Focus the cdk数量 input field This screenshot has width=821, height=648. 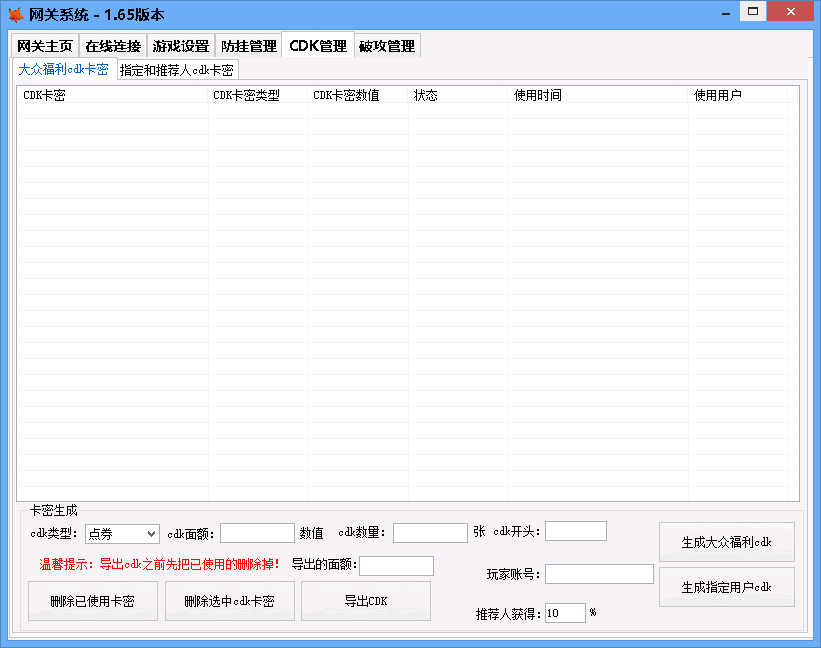430,533
